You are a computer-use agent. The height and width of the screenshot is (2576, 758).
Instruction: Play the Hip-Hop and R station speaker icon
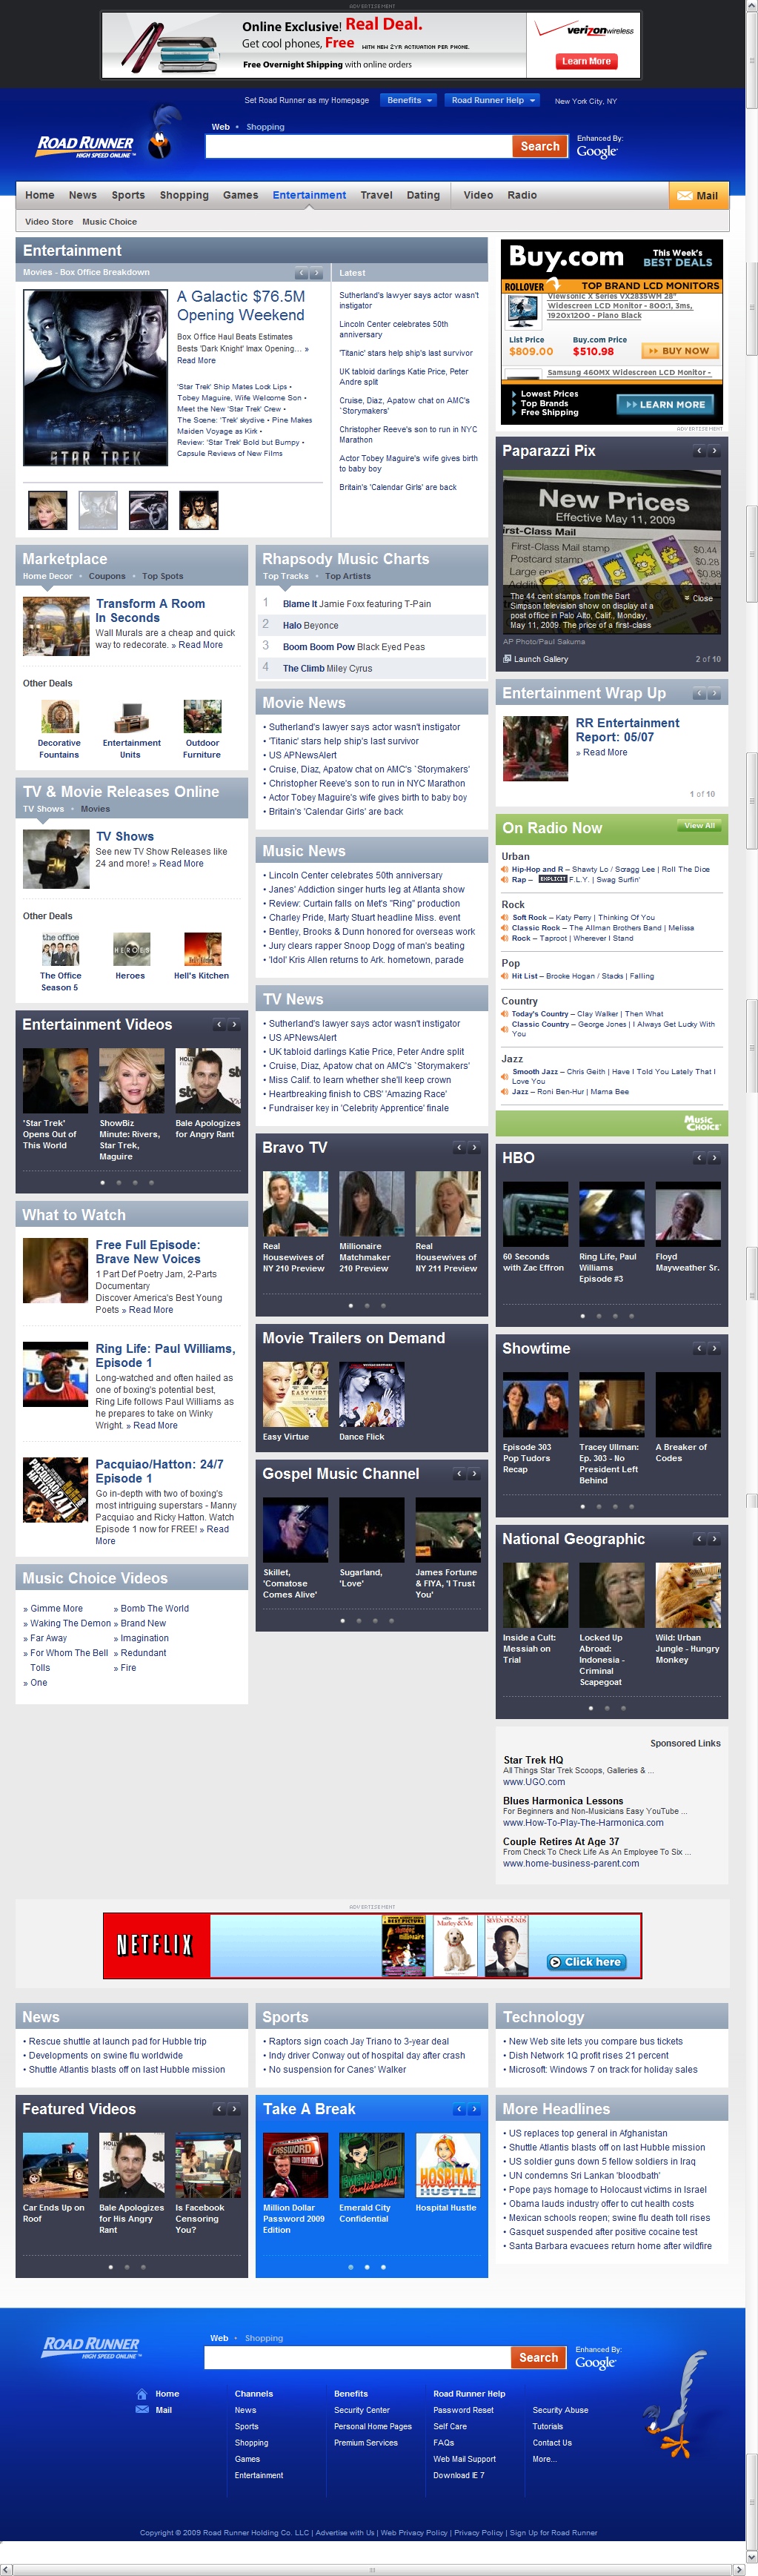[505, 869]
